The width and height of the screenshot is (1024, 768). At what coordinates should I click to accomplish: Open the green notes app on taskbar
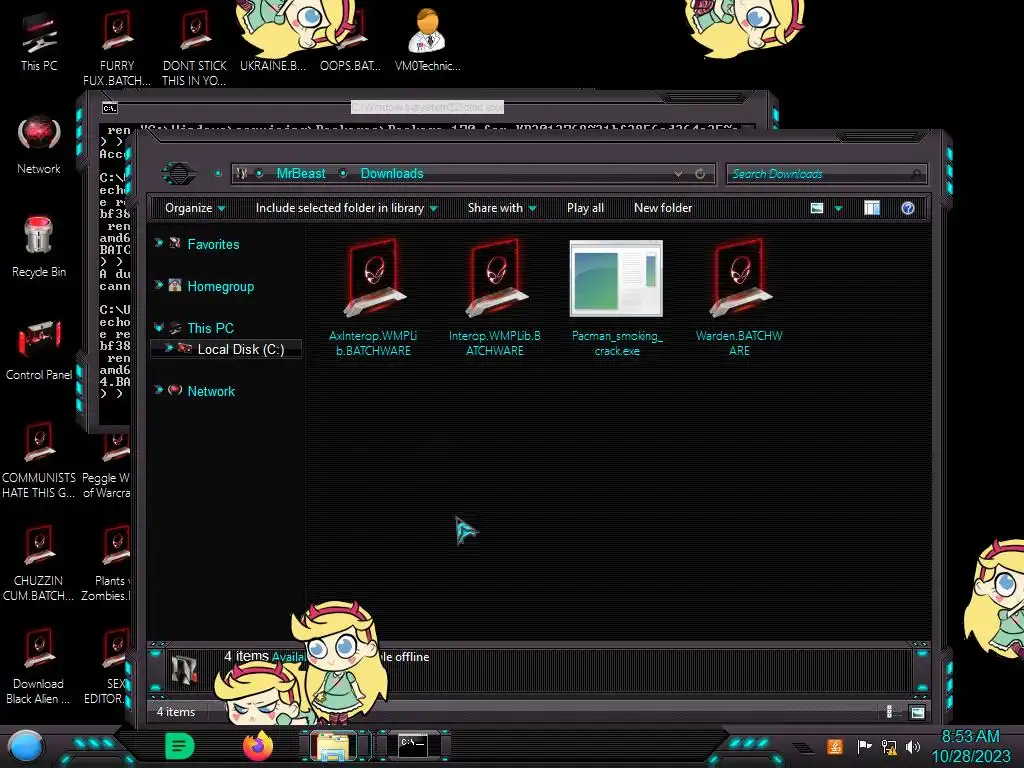[180, 746]
